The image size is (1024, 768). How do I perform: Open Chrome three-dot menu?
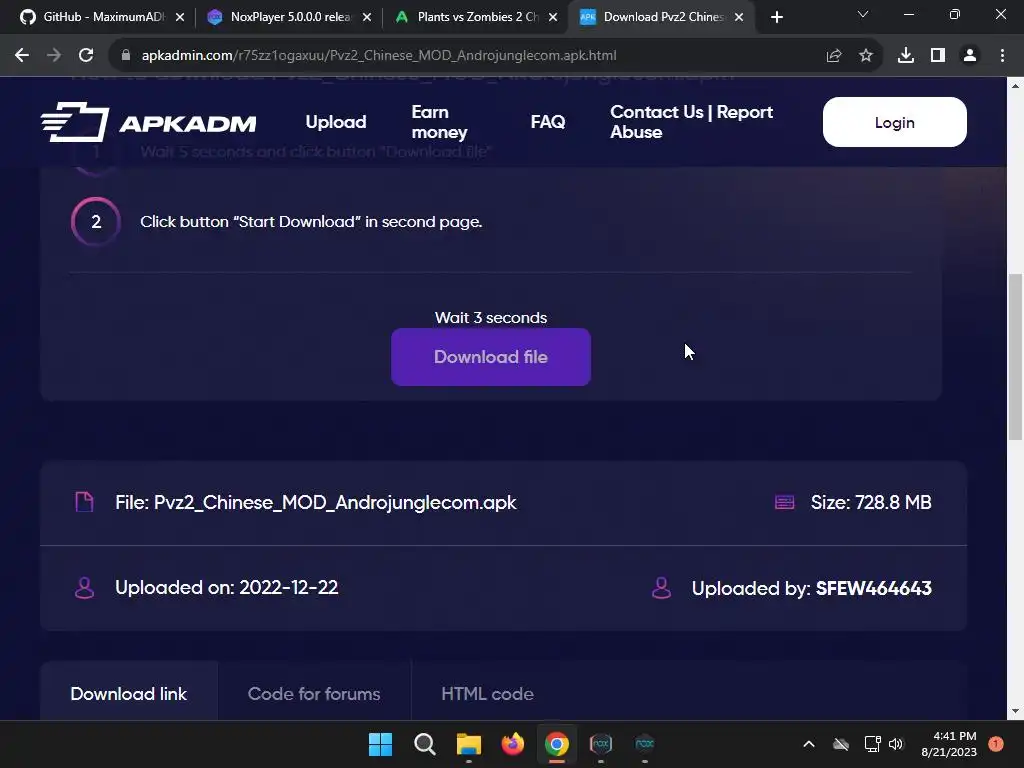point(1002,56)
